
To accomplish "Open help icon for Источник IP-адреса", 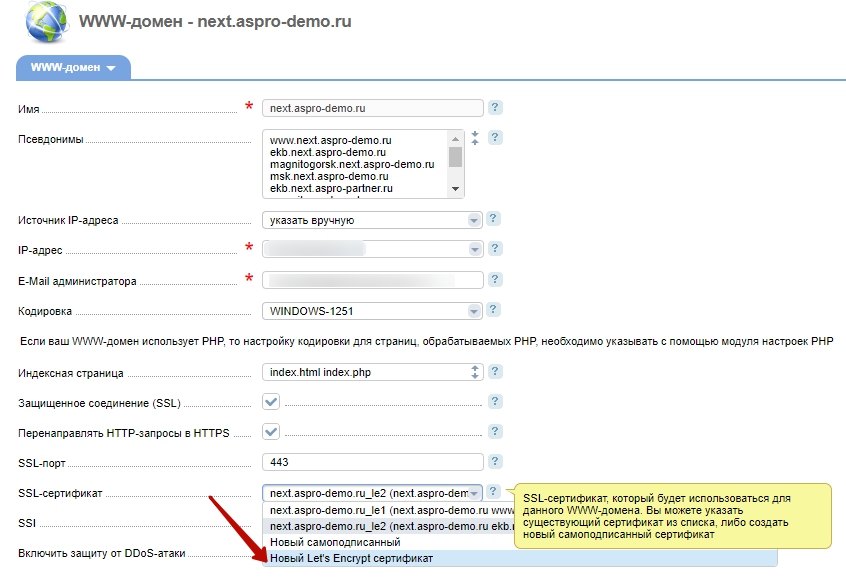I will pyautogui.click(x=493, y=218).
